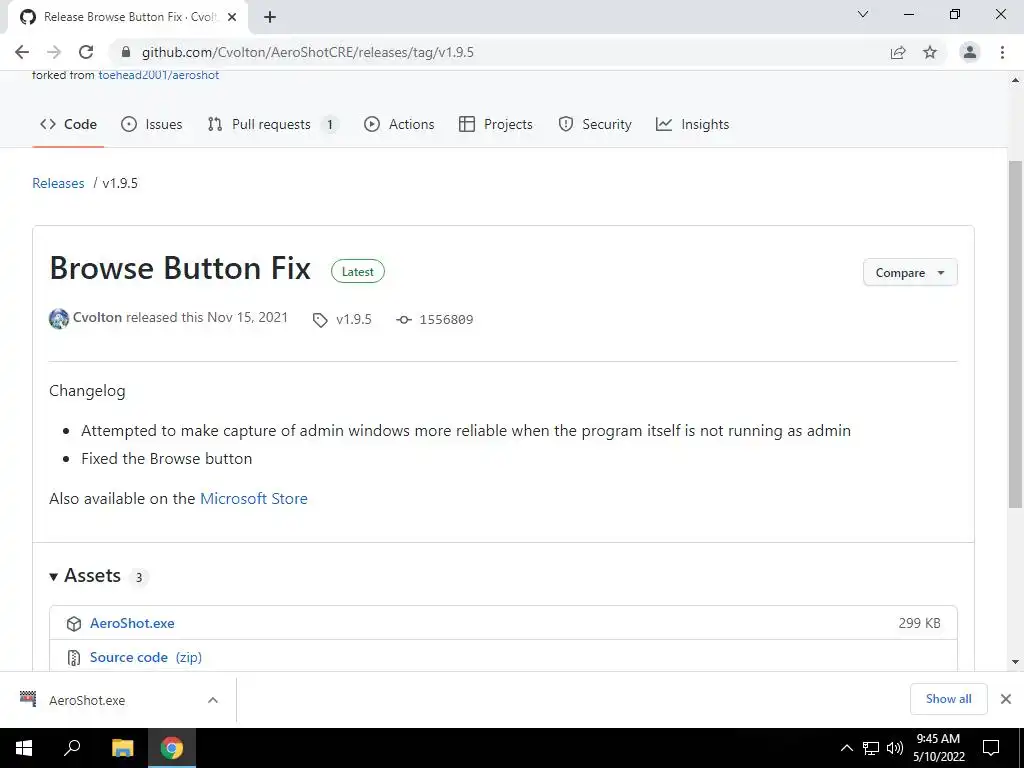1024x768 pixels.
Task: Click the scrollbar down arrow
Action: click(x=1016, y=662)
